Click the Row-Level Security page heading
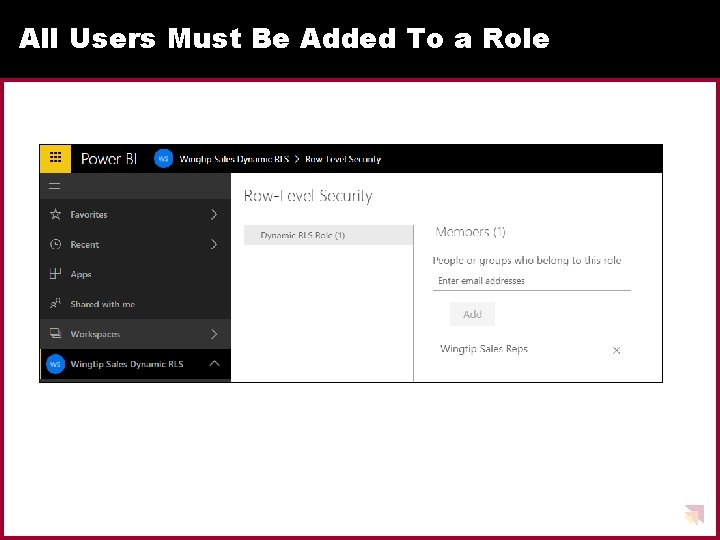This screenshot has width=720, height=540. tap(308, 196)
